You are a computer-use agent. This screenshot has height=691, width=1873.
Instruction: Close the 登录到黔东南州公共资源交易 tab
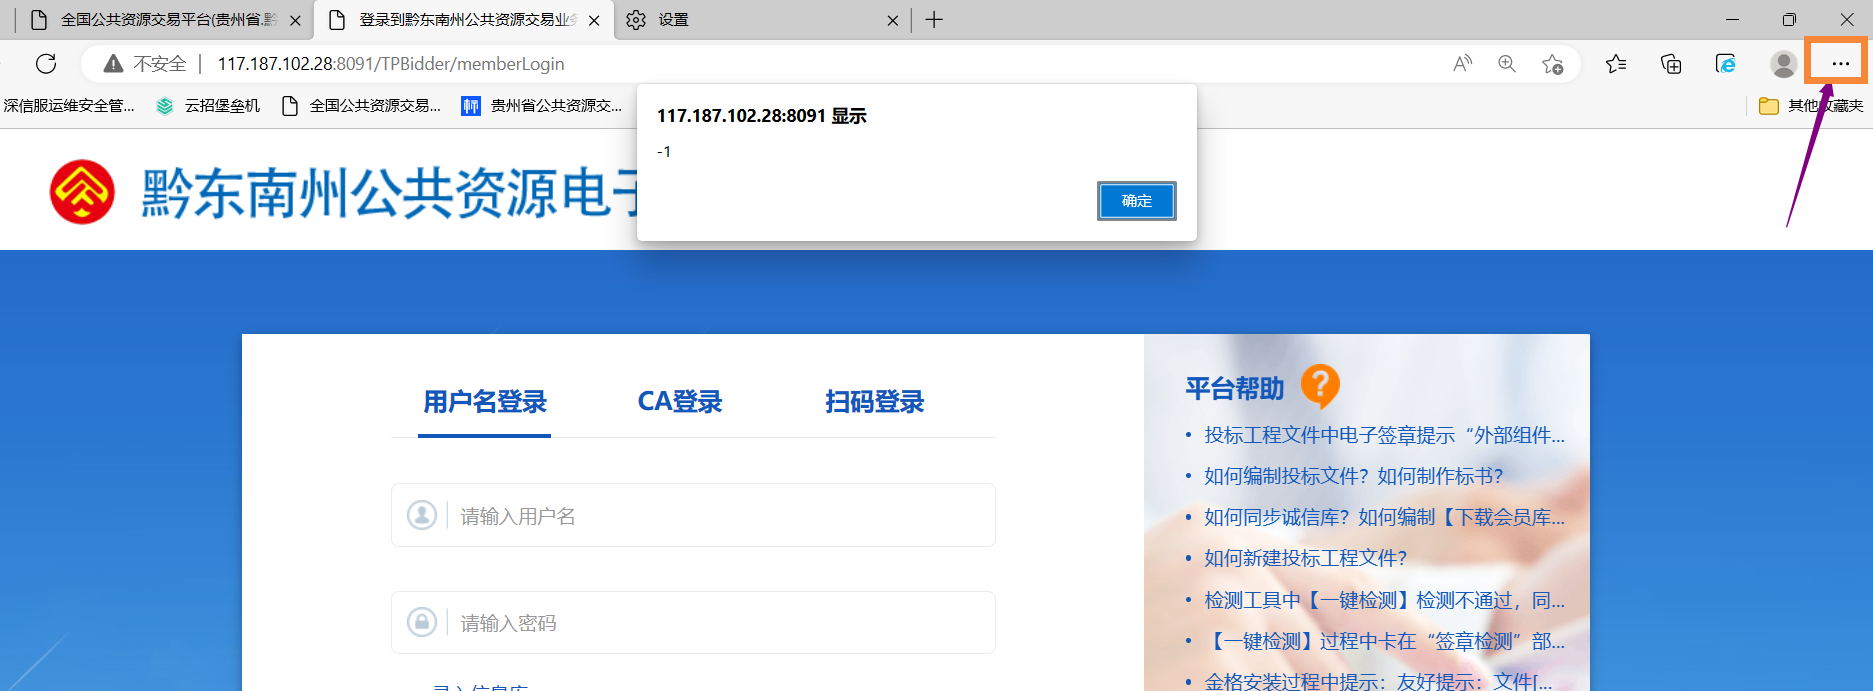(x=594, y=20)
